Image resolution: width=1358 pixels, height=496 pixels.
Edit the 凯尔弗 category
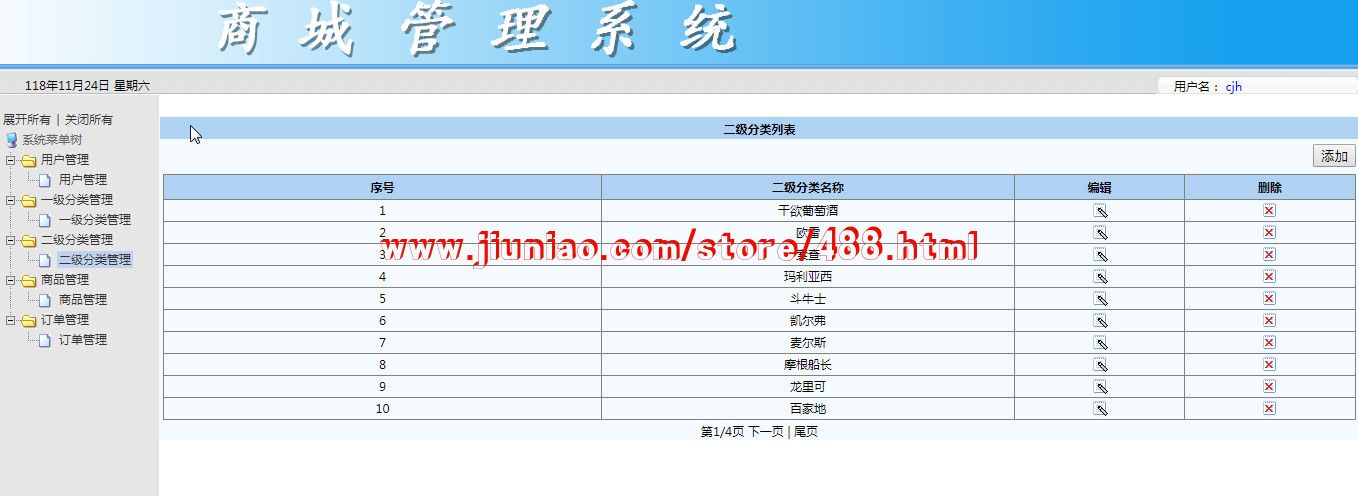[x=1100, y=320]
